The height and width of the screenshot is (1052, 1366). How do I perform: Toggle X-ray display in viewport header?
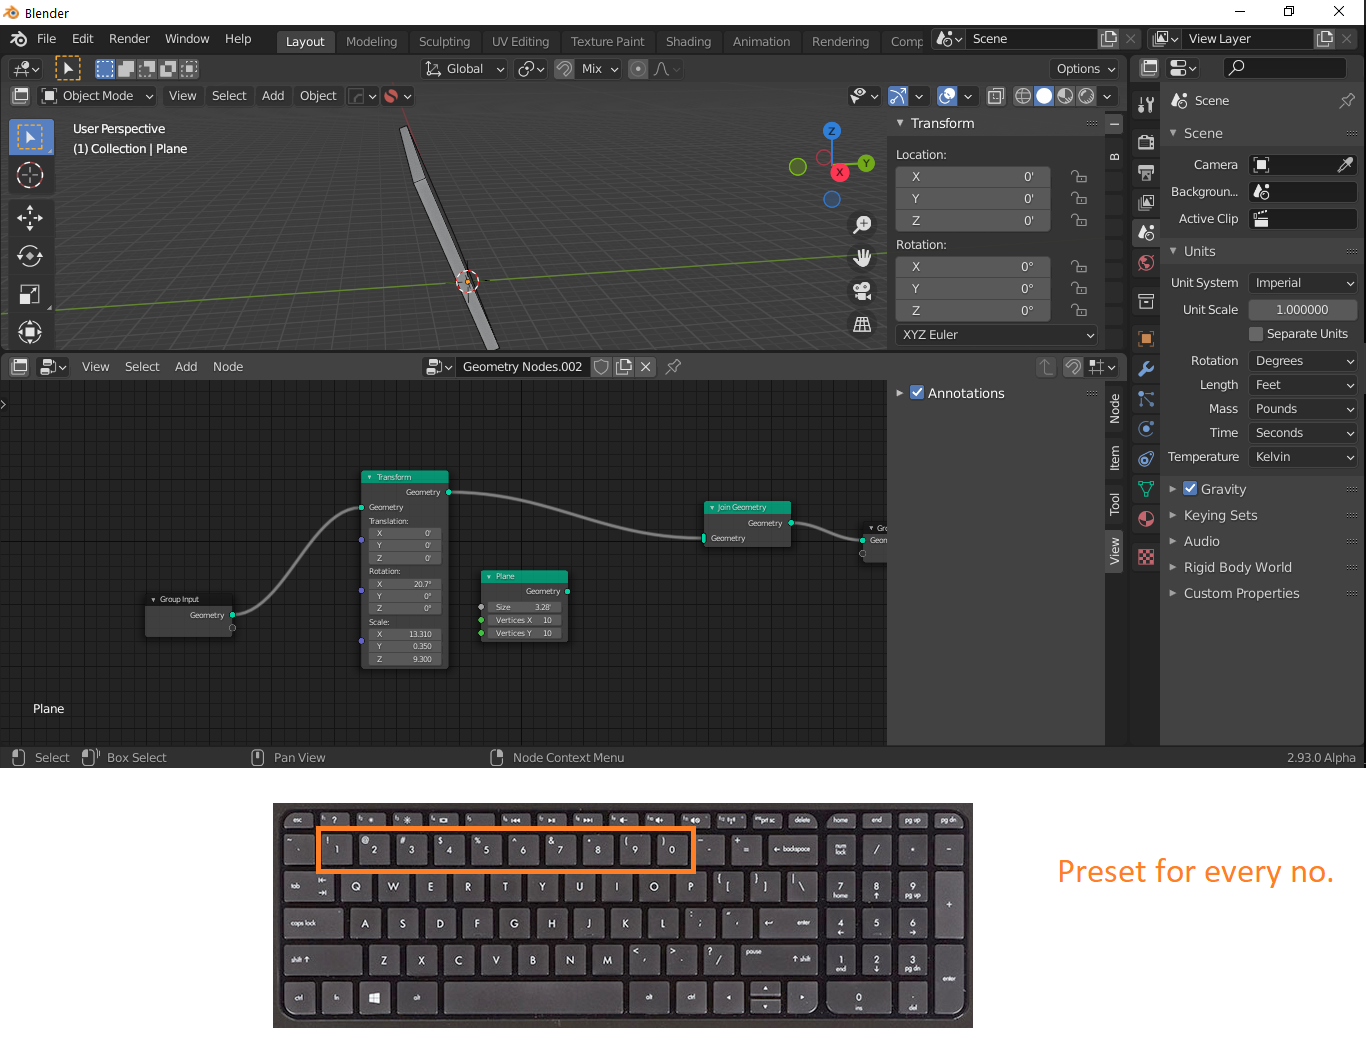pos(996,96)
